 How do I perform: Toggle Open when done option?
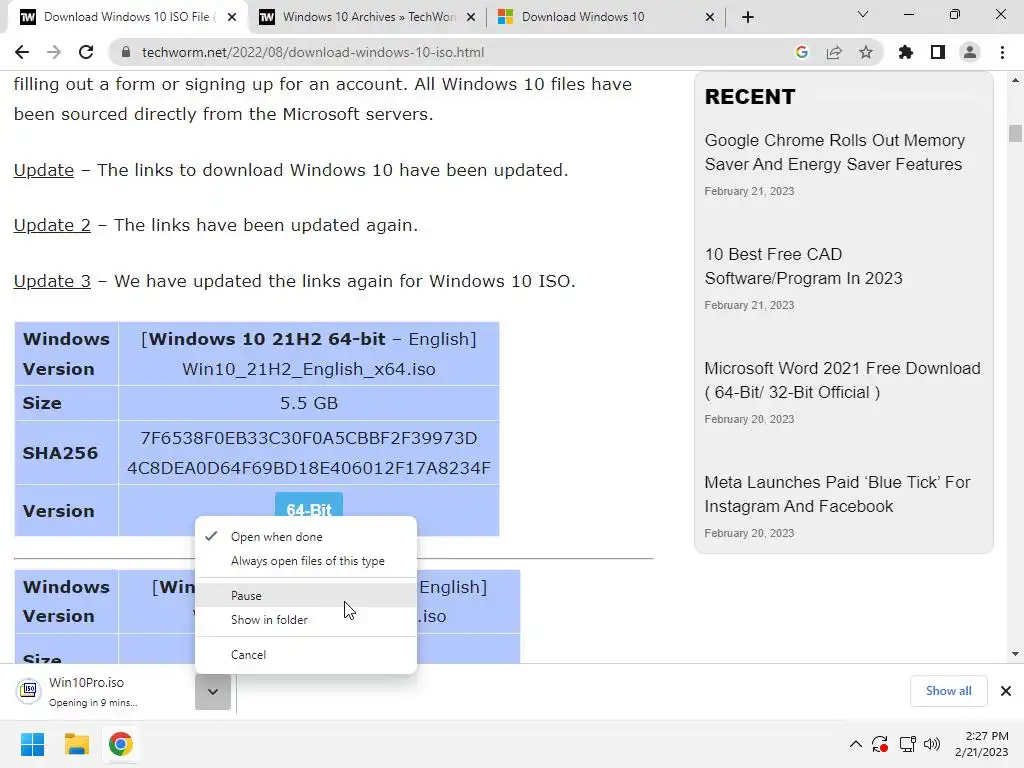(306, 537)
